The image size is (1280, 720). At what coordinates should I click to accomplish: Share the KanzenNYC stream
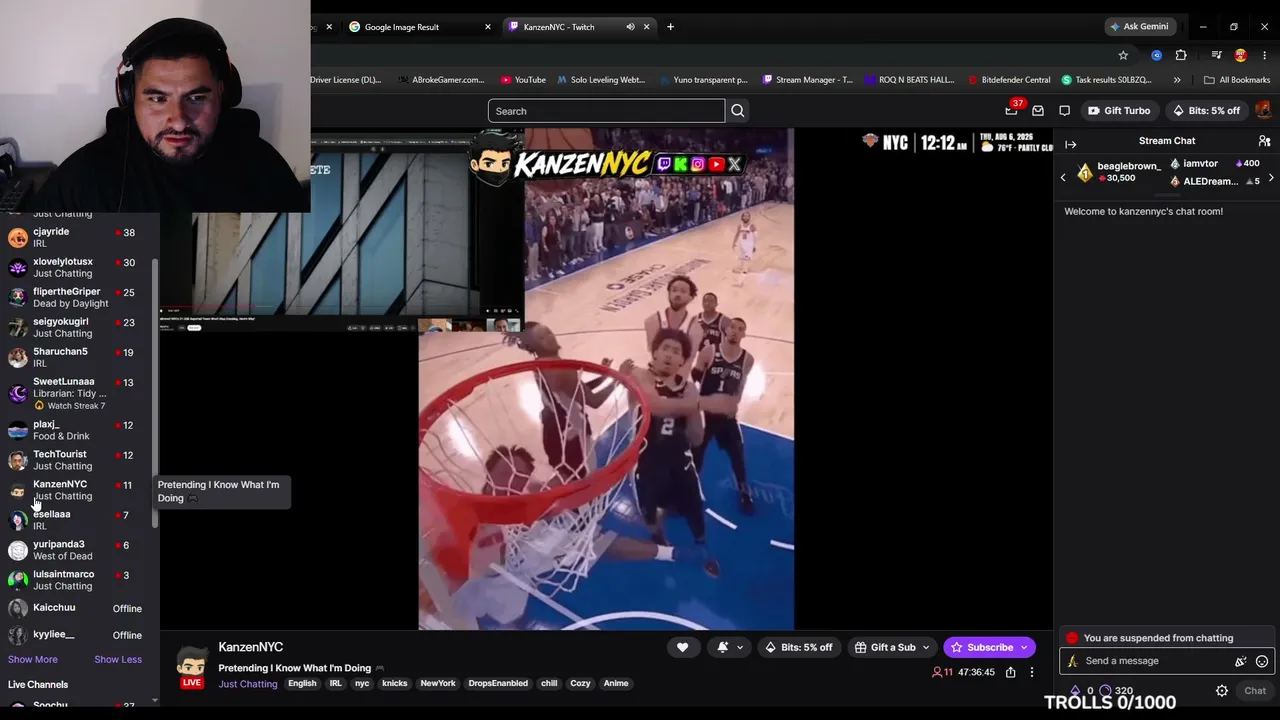pos(1011,672)
